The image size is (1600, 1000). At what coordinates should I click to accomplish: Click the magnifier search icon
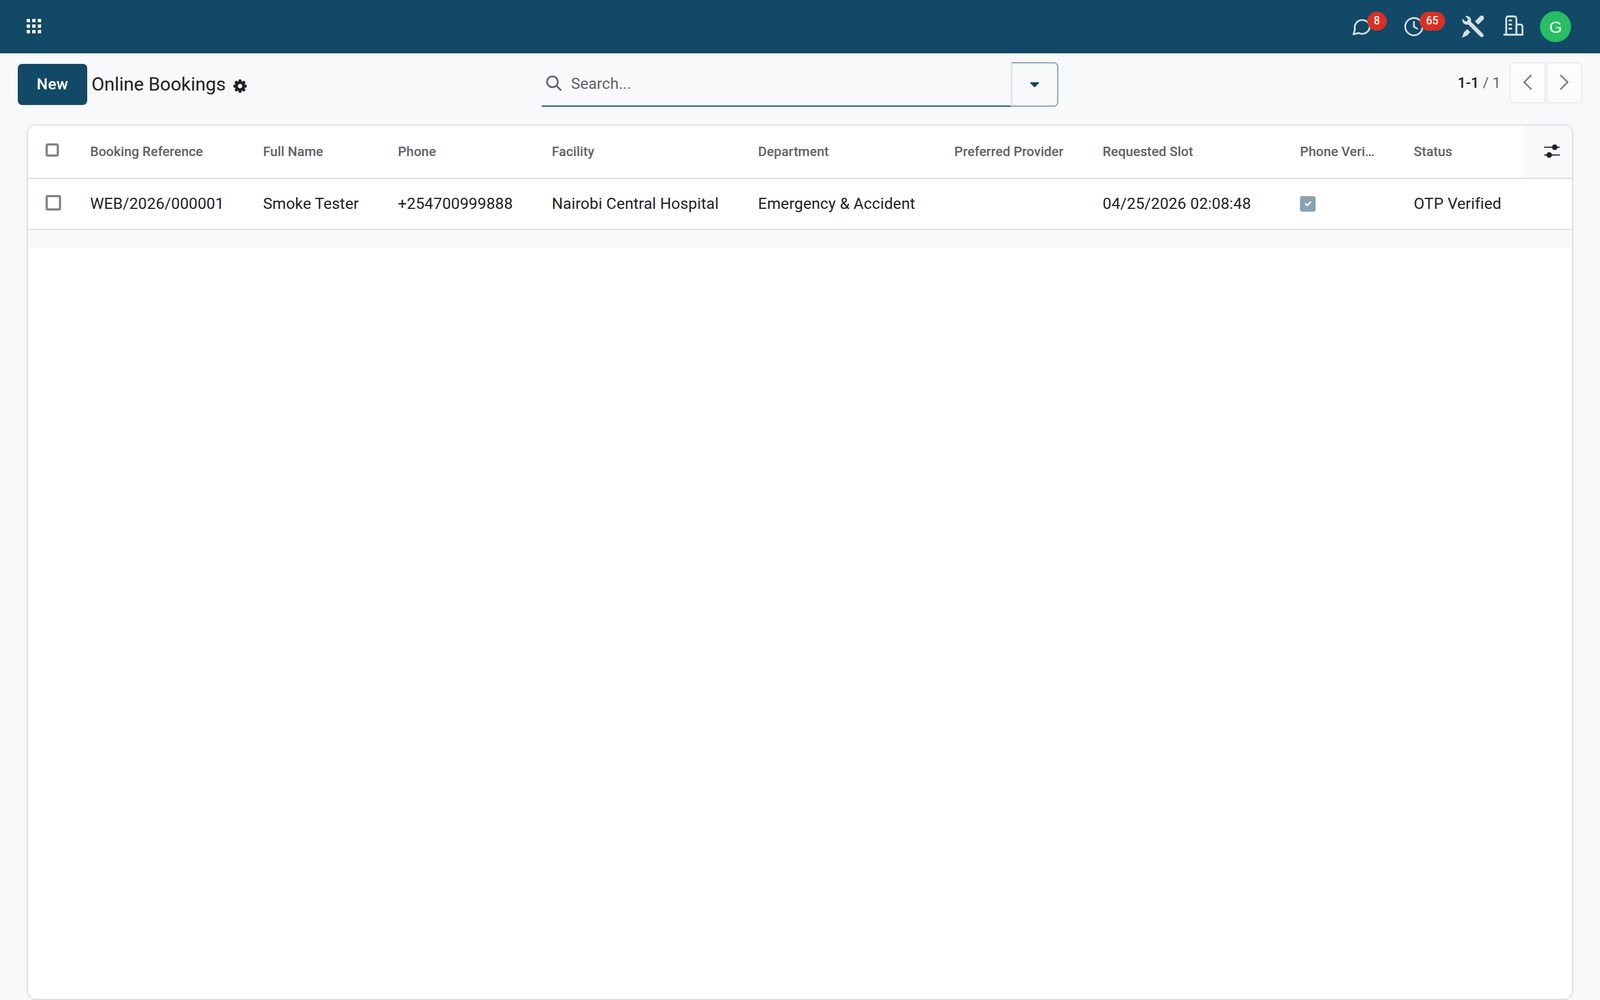553,83
